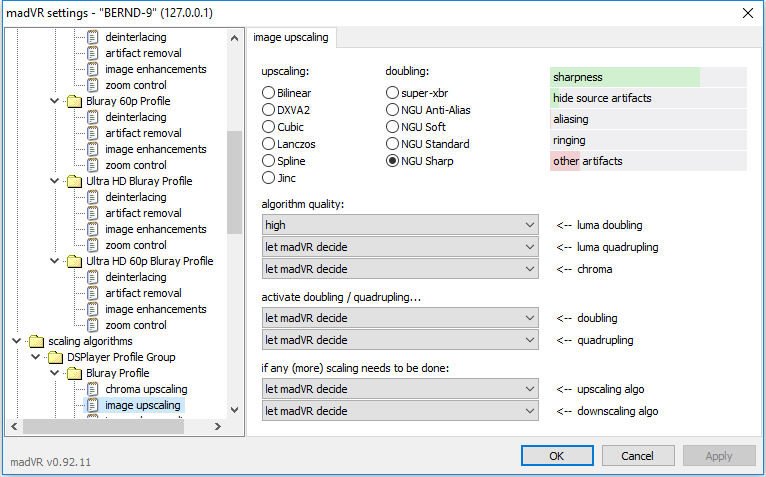
Task: Click the aliasing indicator bar
Action: coord(648,119)
